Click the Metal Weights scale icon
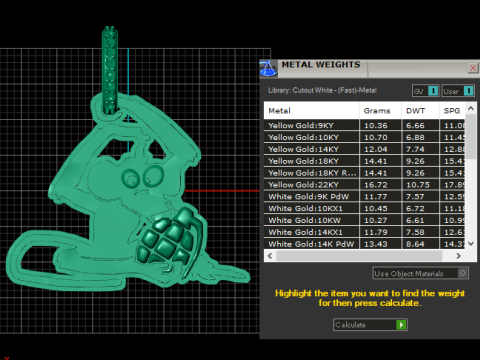Screen dimensions: 480x360 [x=268, y=68]
